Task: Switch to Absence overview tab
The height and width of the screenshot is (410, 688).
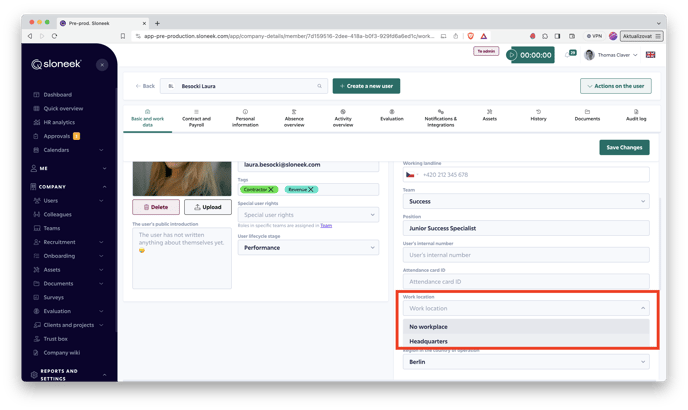Action: [294, 119]
